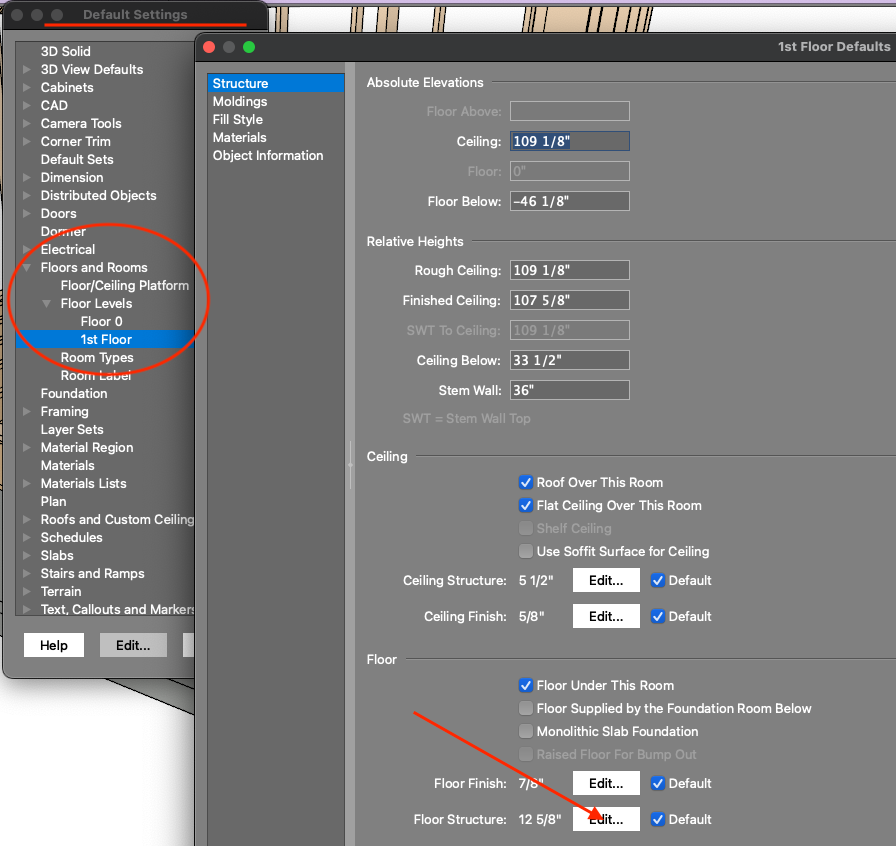Screen dimensions: 896x846
Task: Open the Fill Style panel
Action: tap(238, 119)
